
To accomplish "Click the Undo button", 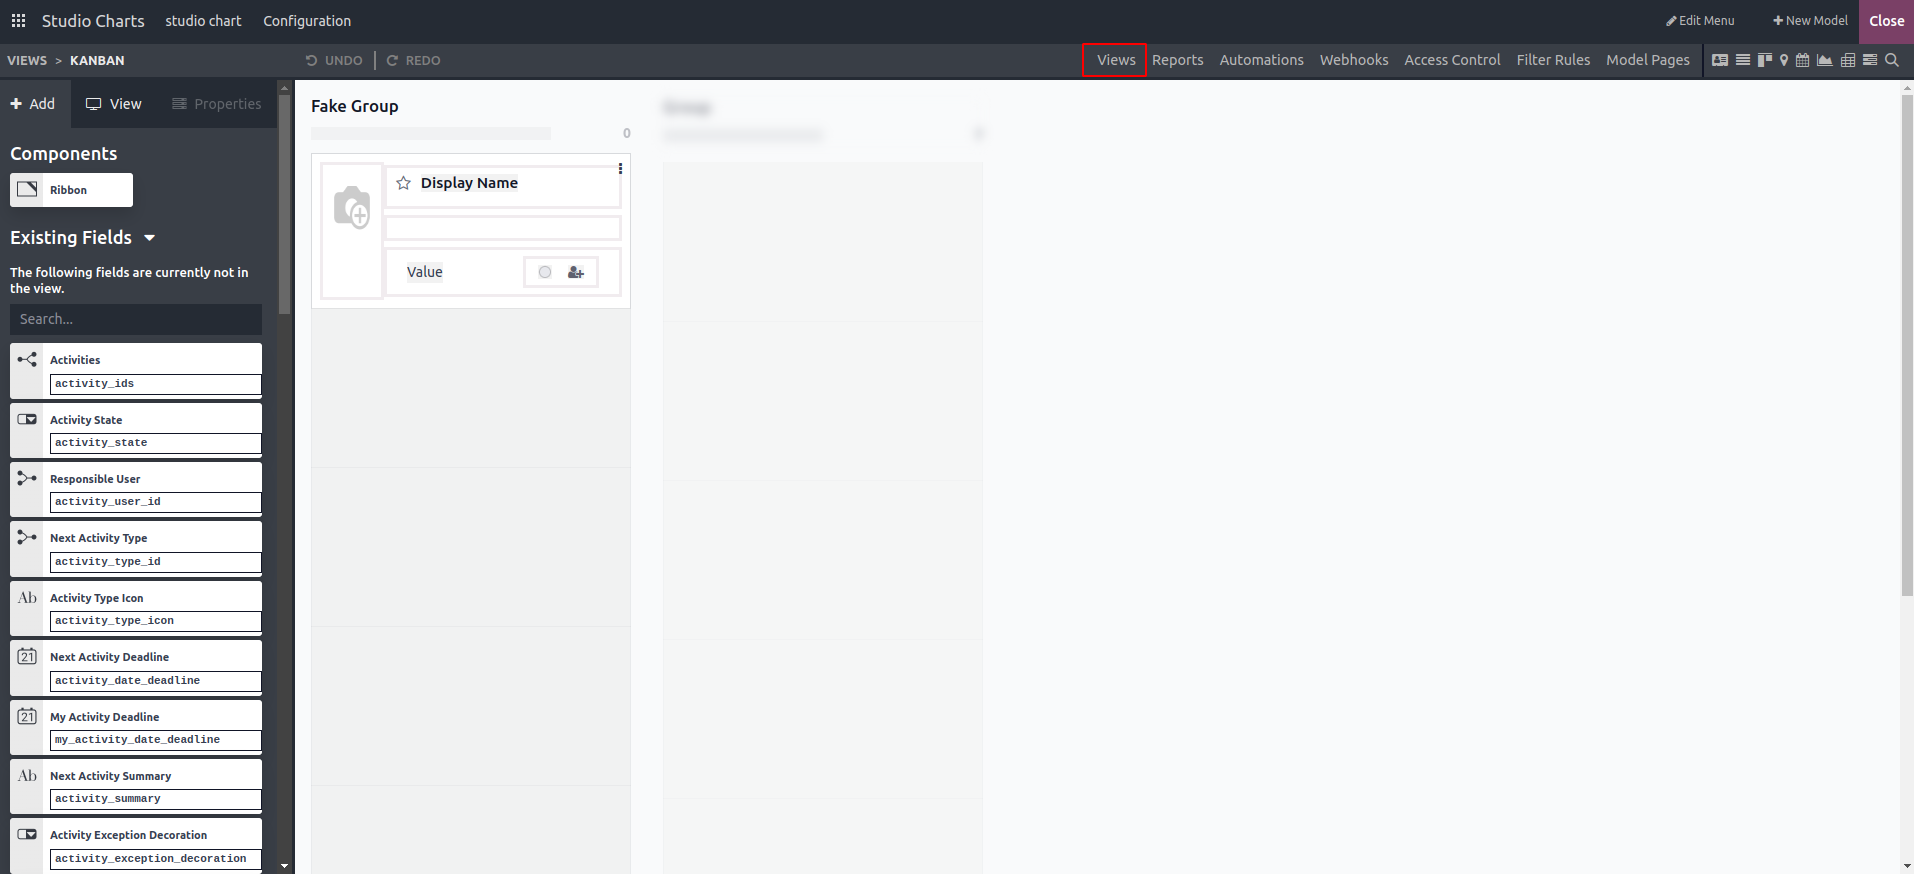I will [334, 61].
